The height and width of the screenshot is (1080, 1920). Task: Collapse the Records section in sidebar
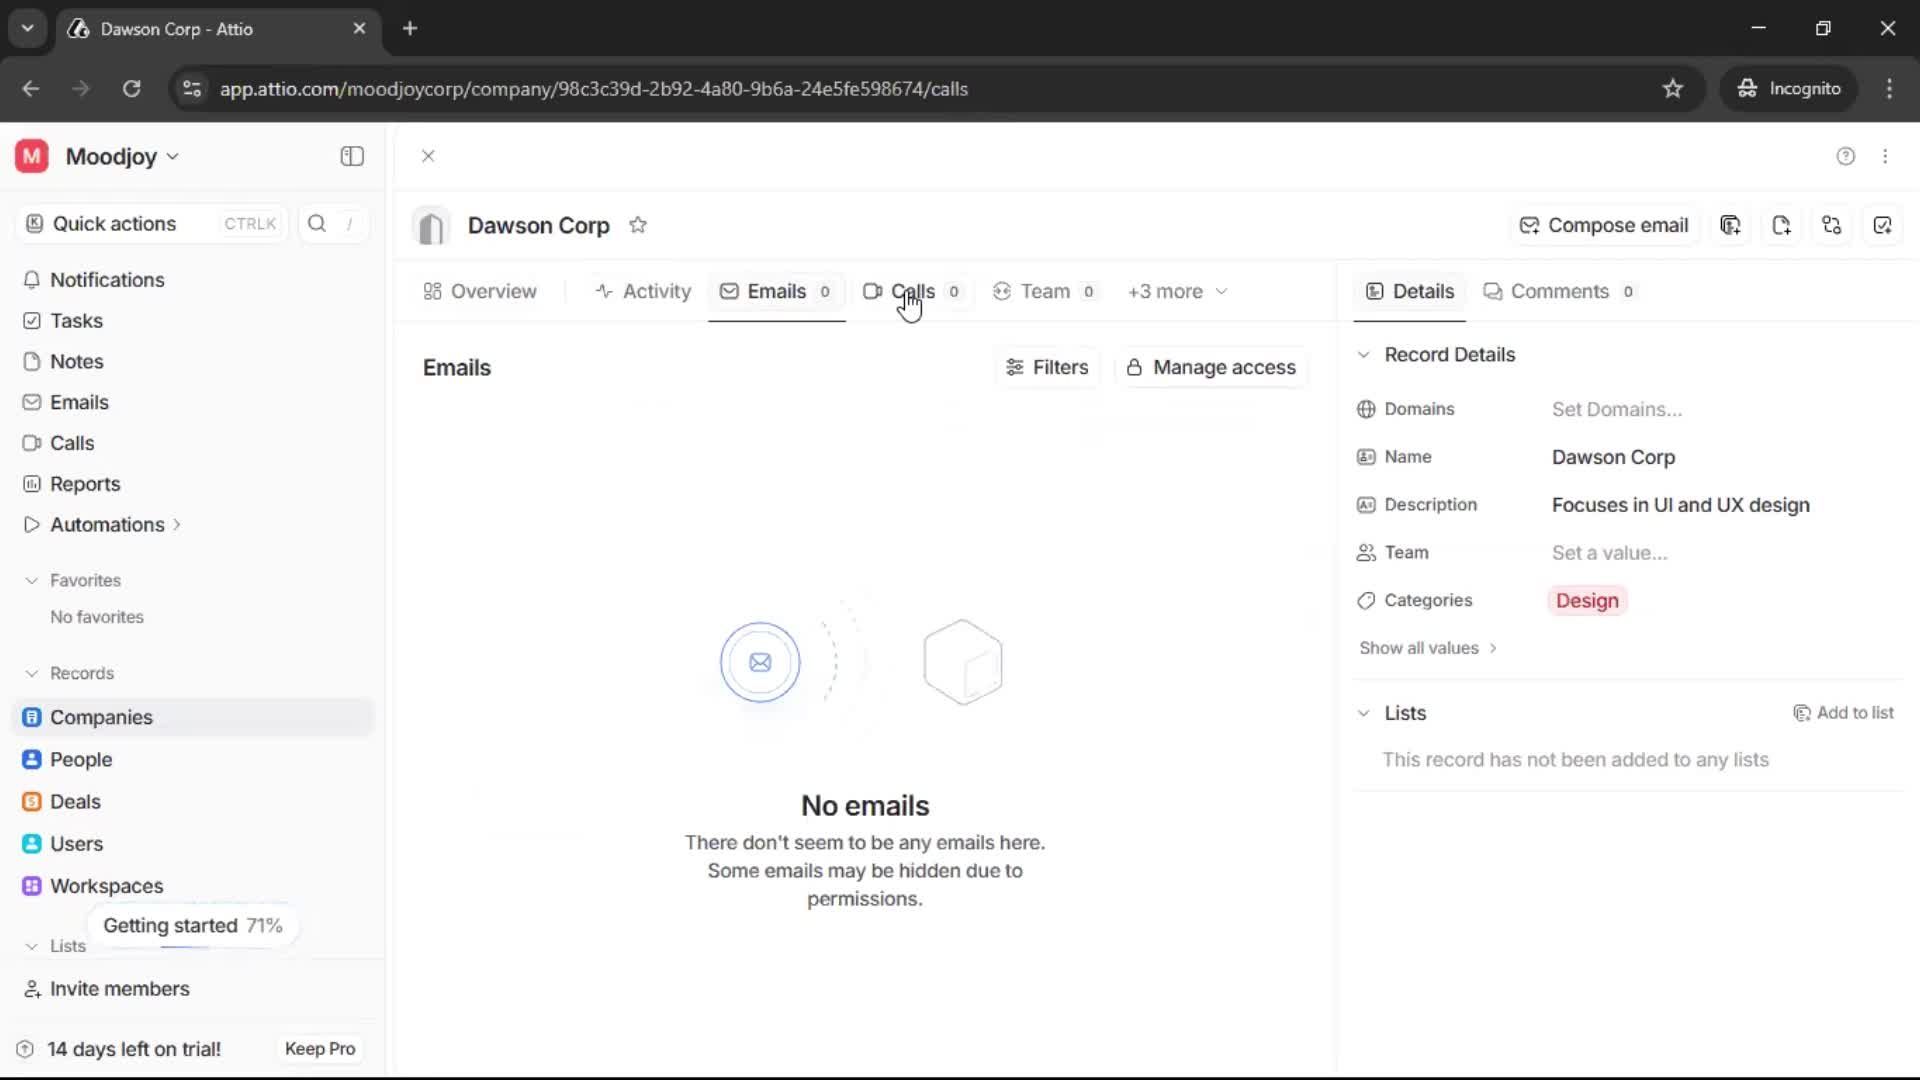point(32,673)
